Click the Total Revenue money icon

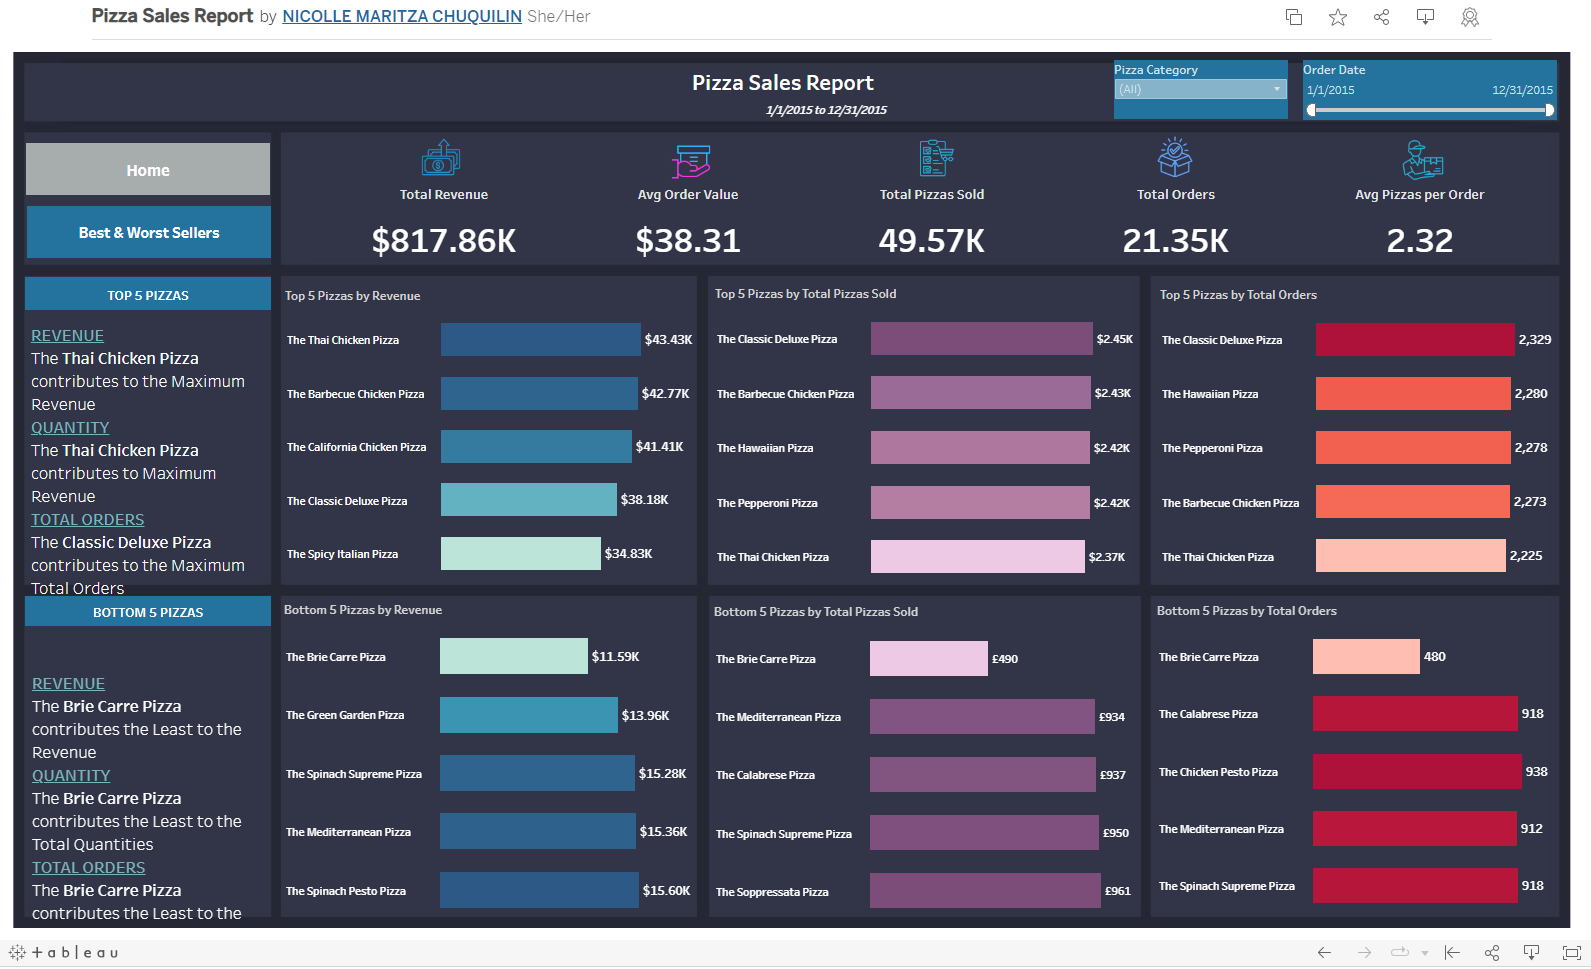click(x=441, y=158)
